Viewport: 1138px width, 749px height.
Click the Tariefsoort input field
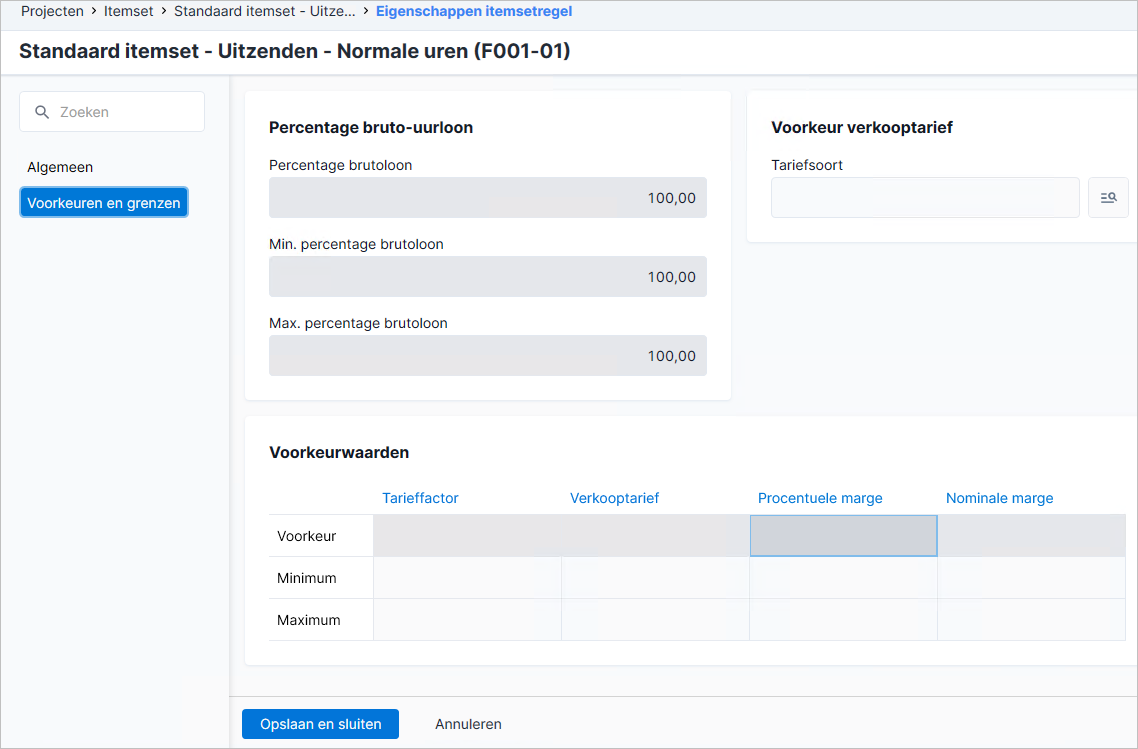tap(925, 197)
